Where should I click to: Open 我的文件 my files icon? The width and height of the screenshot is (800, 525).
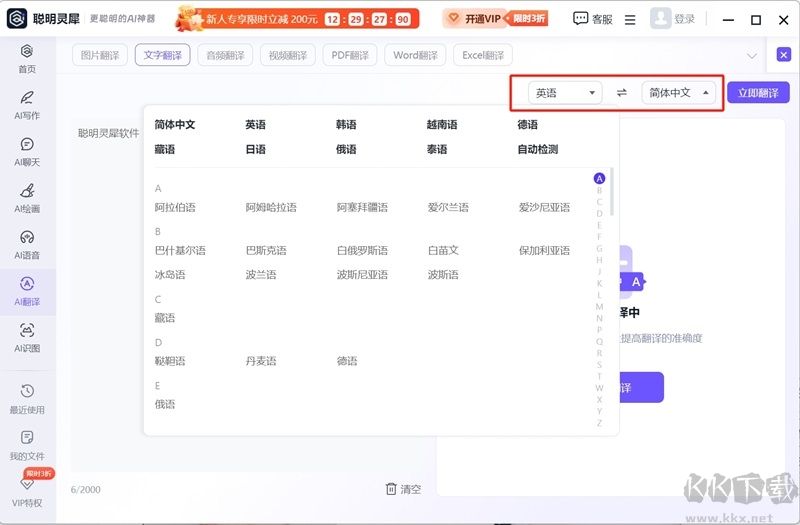click(x=27, y=438)
